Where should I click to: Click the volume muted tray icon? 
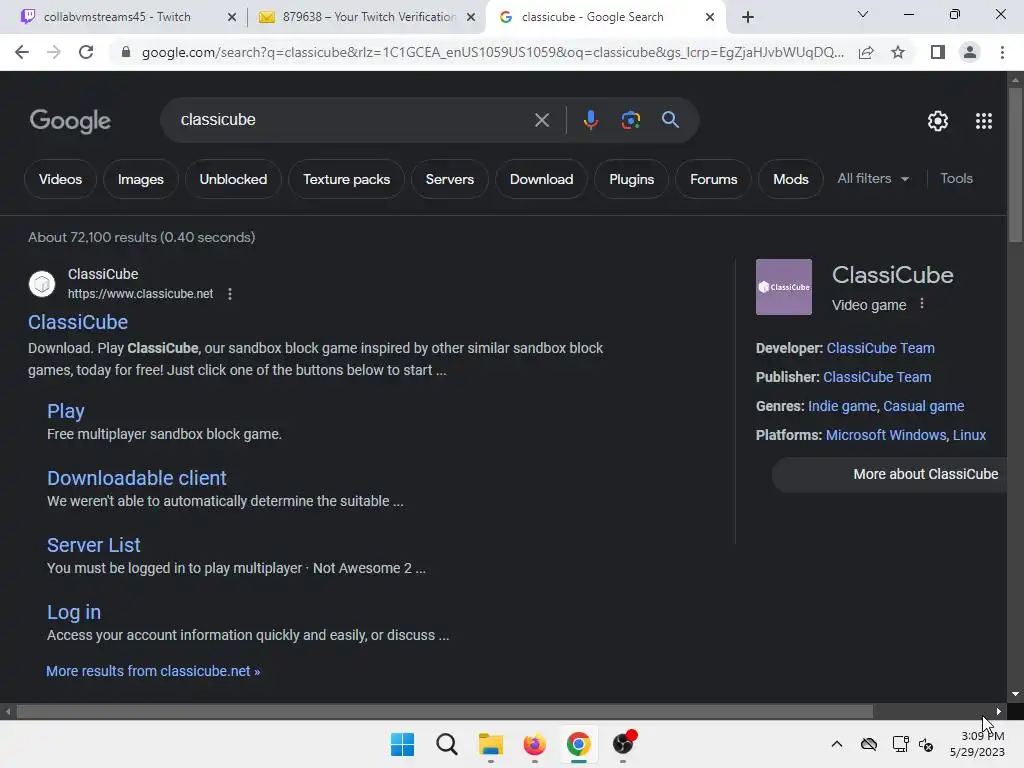(x=926, y=744)
